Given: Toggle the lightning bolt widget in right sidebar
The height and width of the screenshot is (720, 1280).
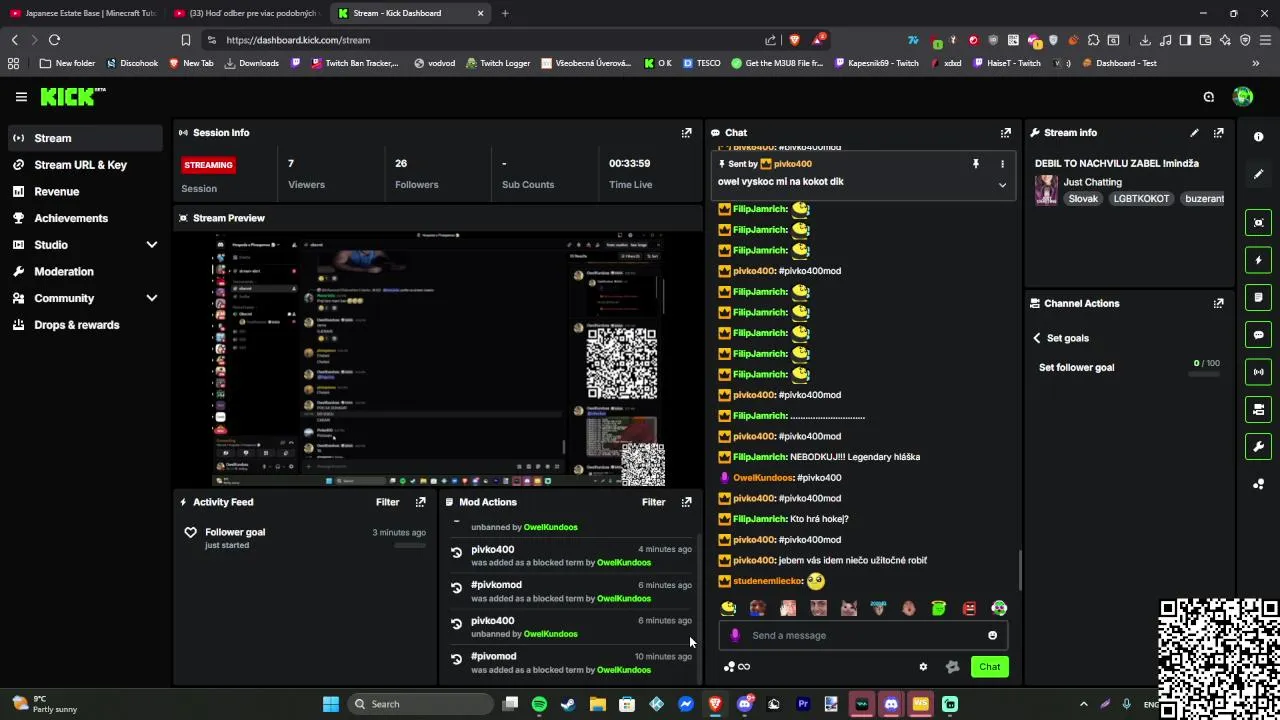Looking at the screenshot, I should 1258,260.
